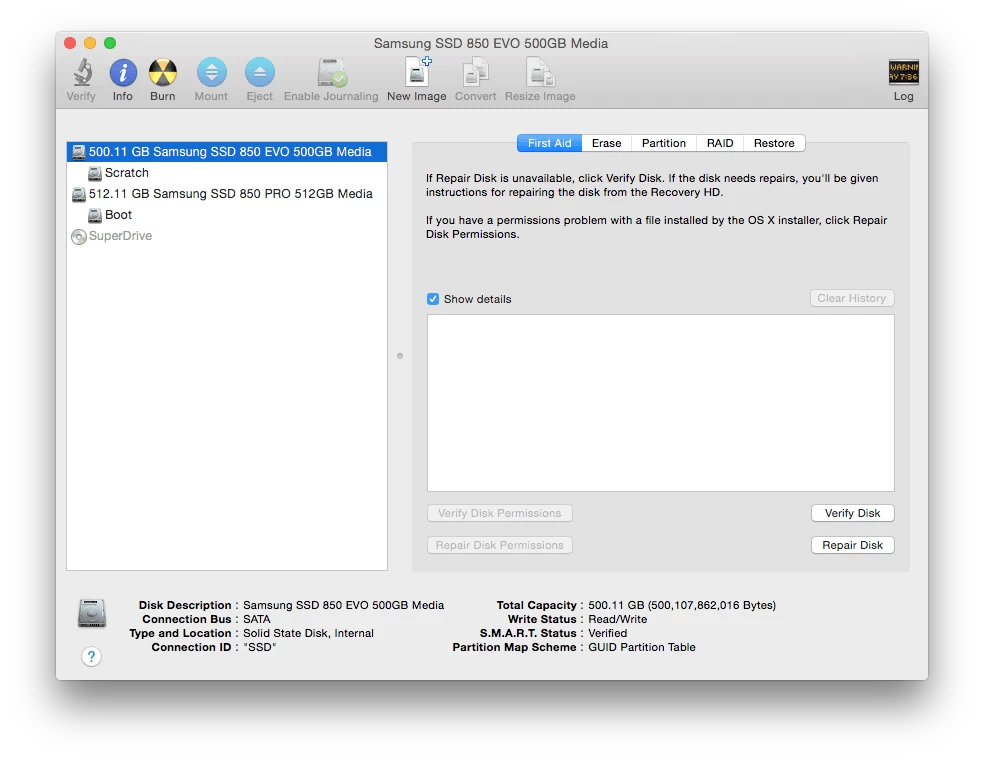Open the Info toolbar icon
Image resolution: width=984 pixels, height=760 pixels.
tap(123, 72)
